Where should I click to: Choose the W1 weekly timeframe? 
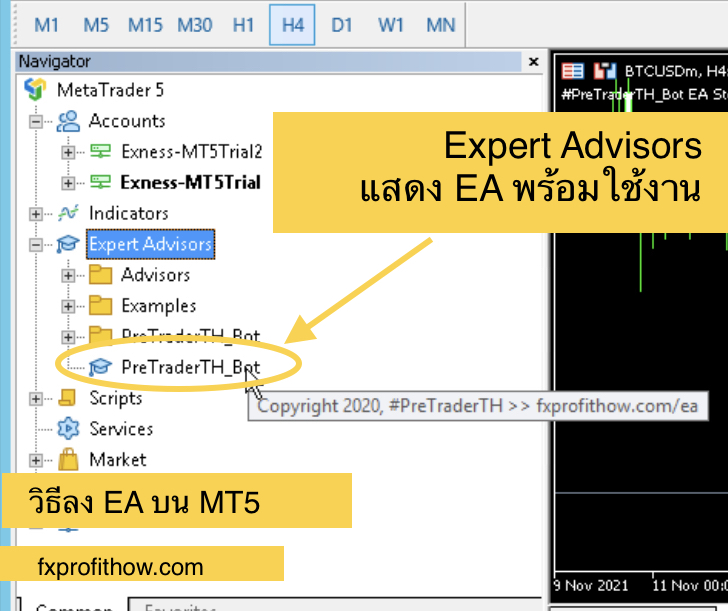[391, 25]
